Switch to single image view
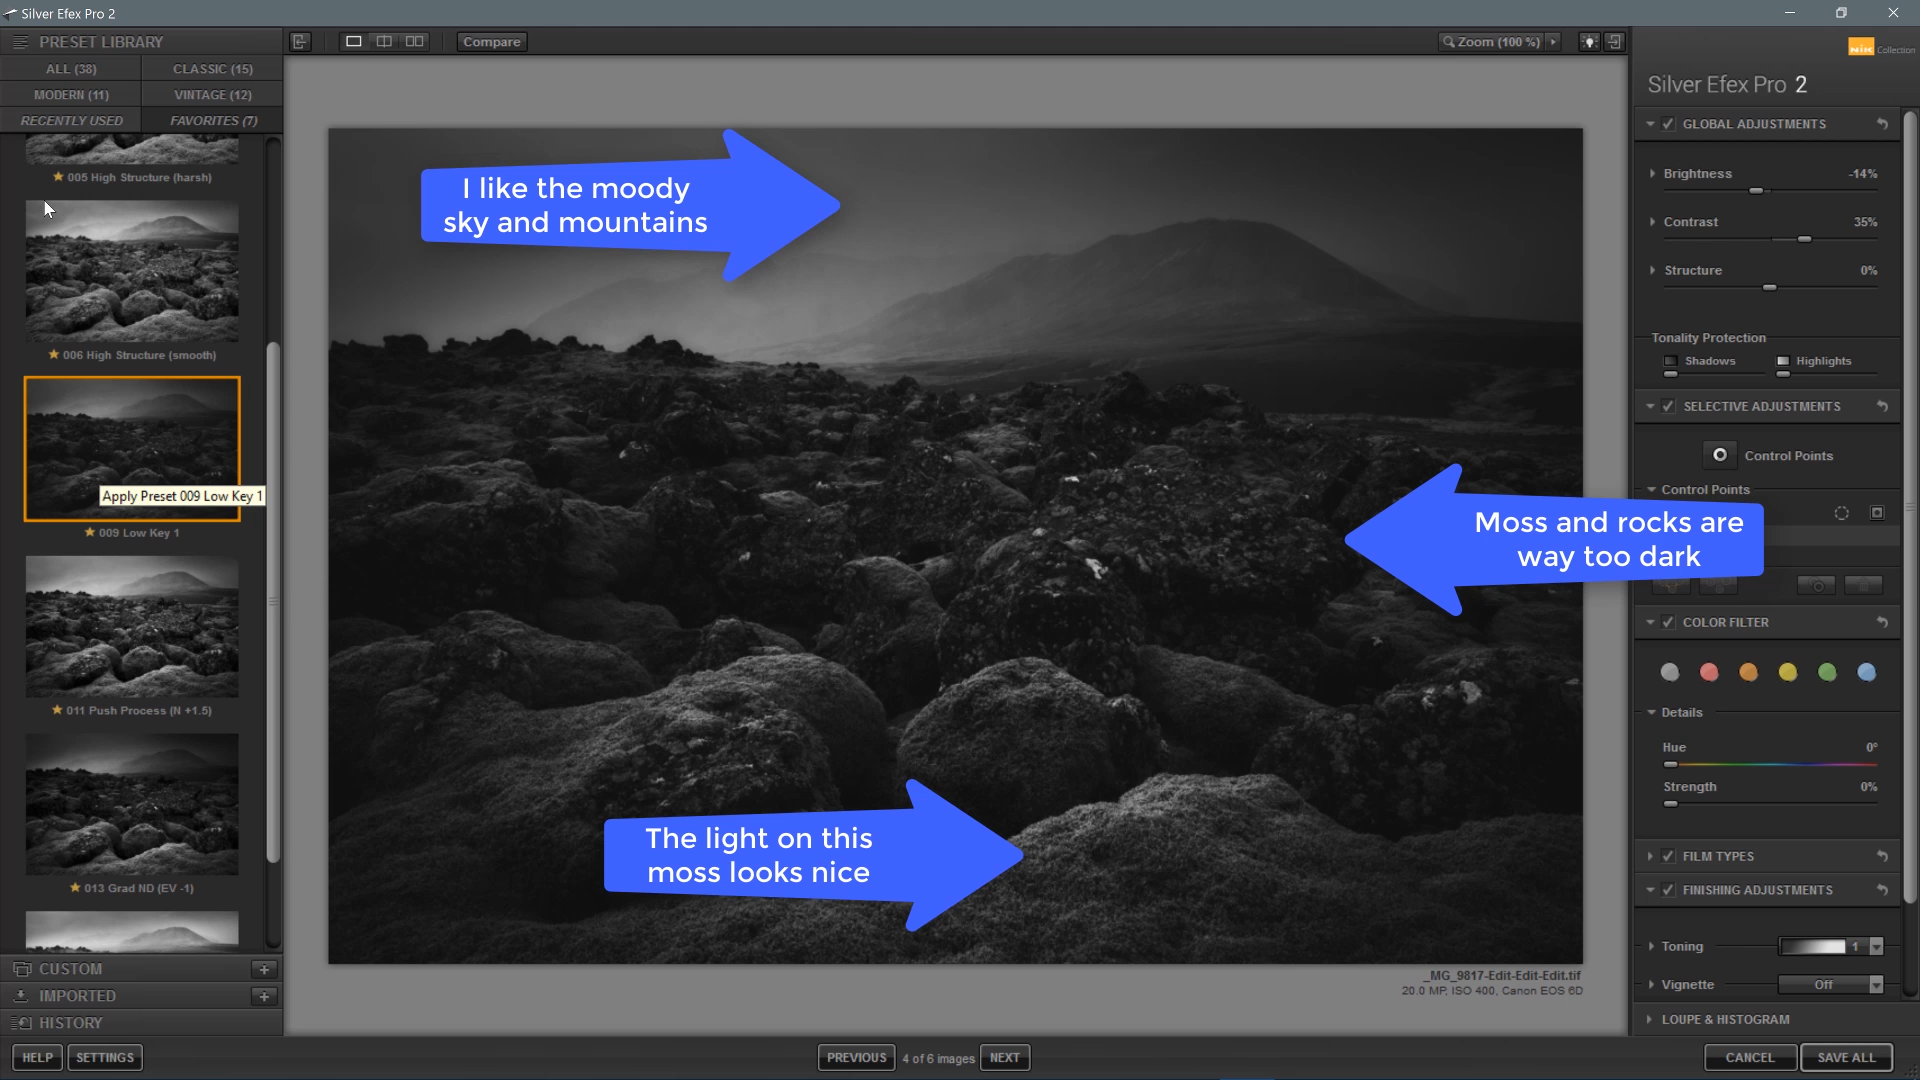1920x1080 pixels. [354, 42]
